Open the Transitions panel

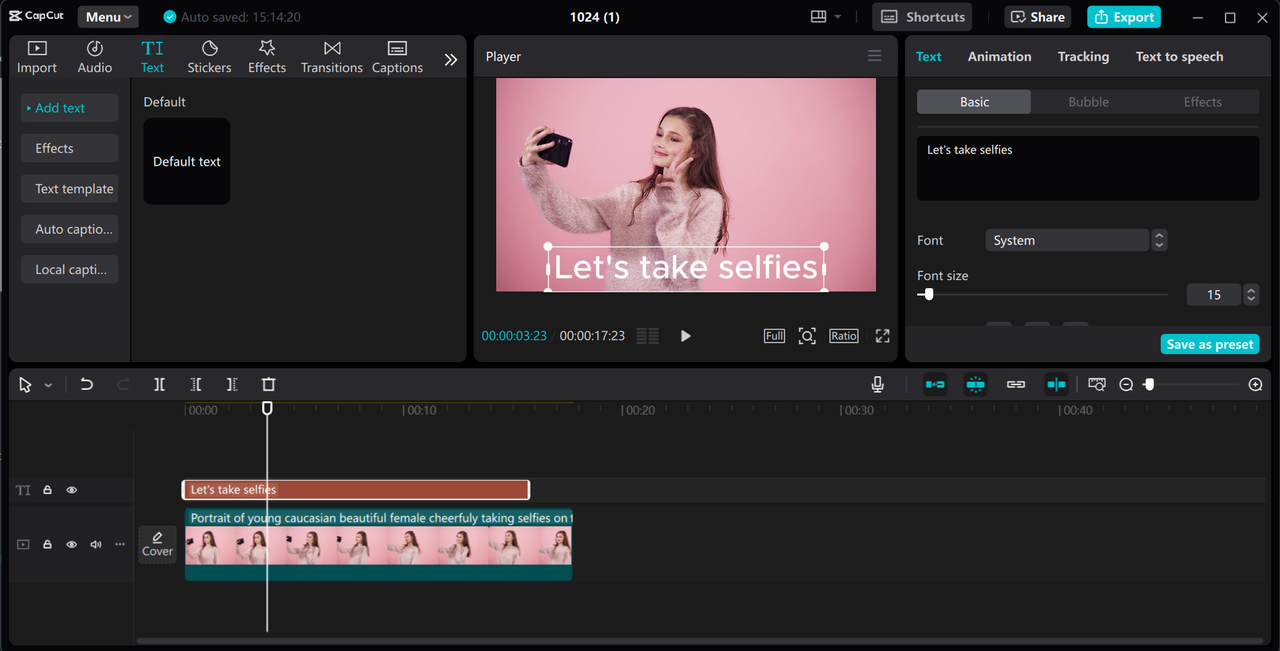[x=332, y=57]
